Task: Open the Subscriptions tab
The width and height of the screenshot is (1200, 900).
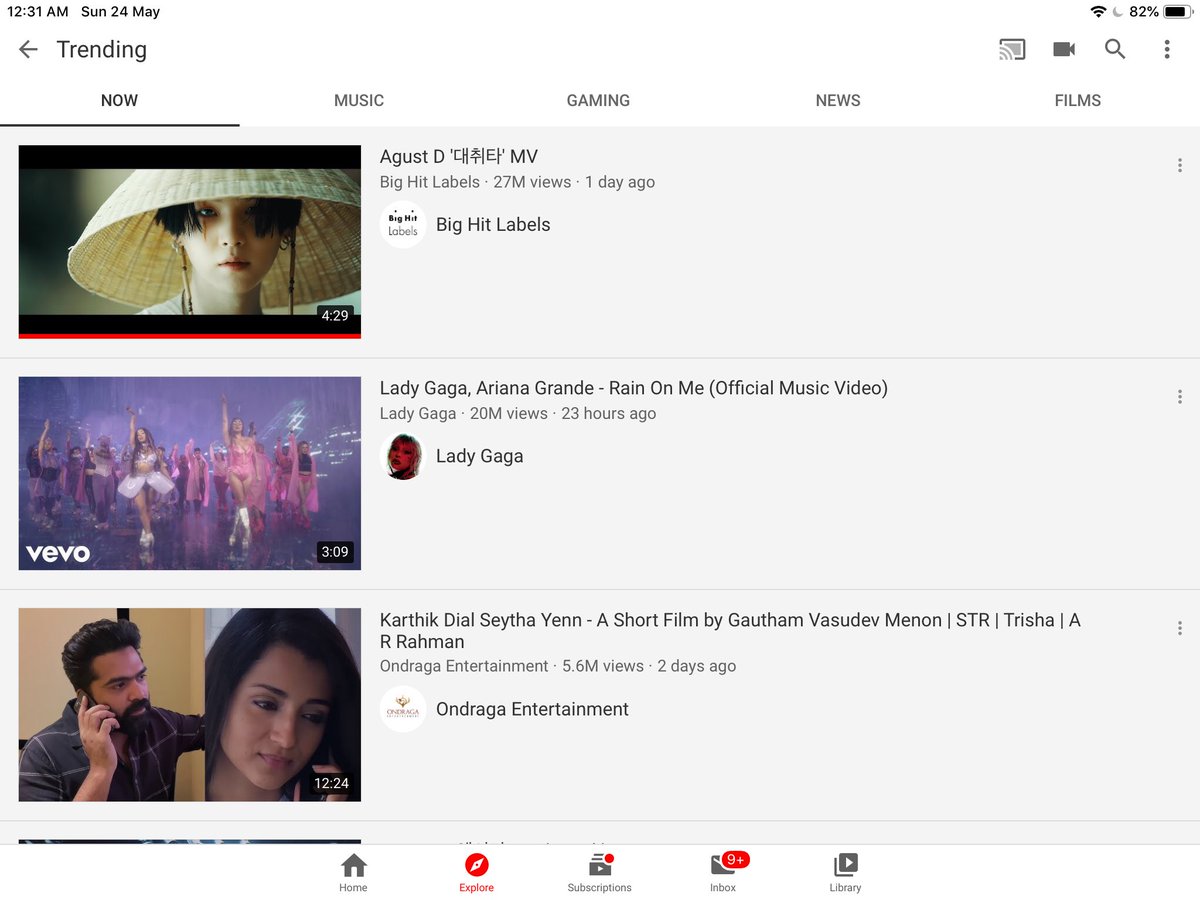Action: 600,872
